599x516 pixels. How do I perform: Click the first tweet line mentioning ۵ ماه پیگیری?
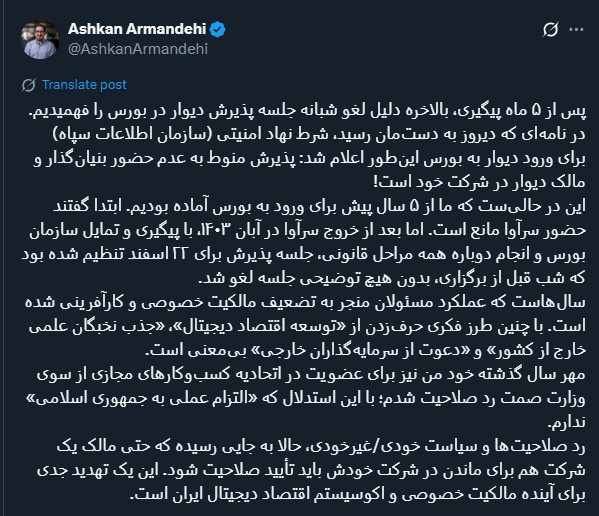click(x=307, y=111)
